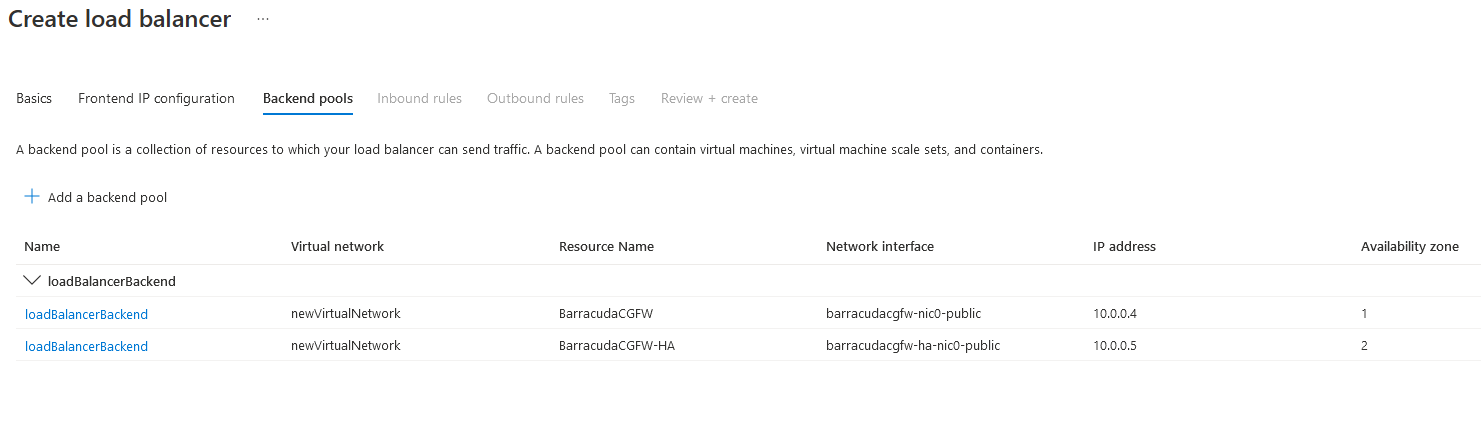
Task: Click the Virtual network column header
Action: click(337, 246)
